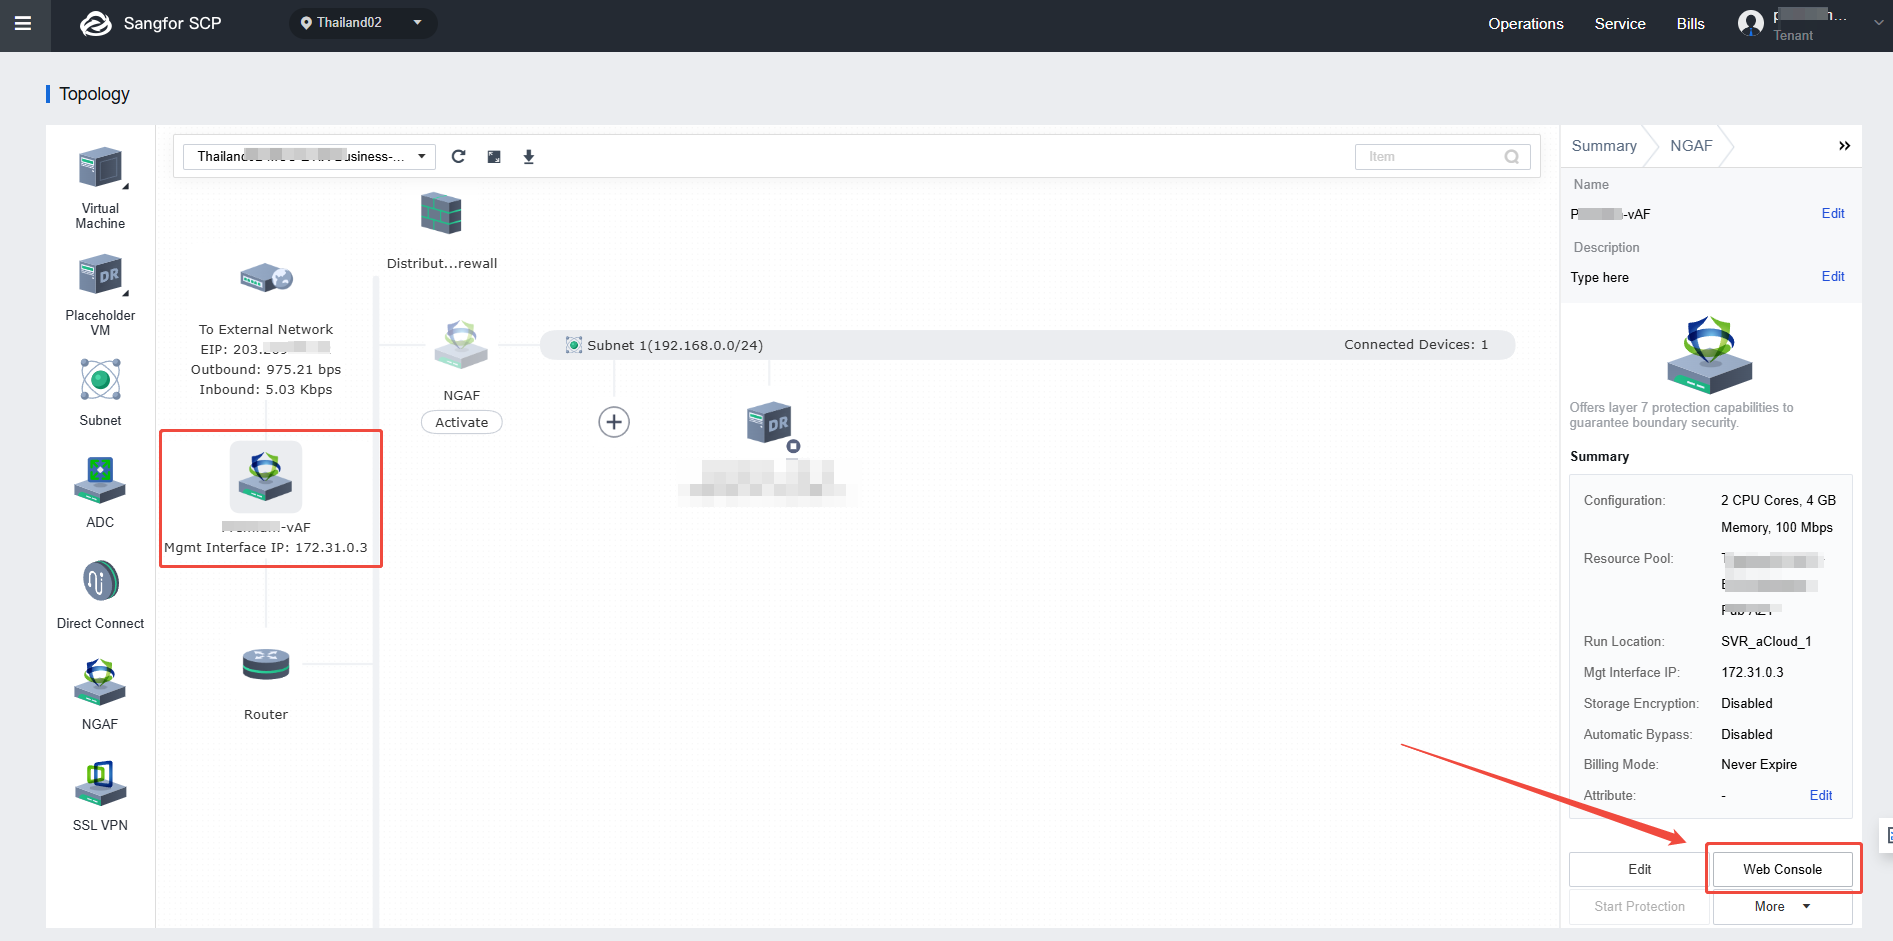Collapse the right details panel

[1844, 146]
